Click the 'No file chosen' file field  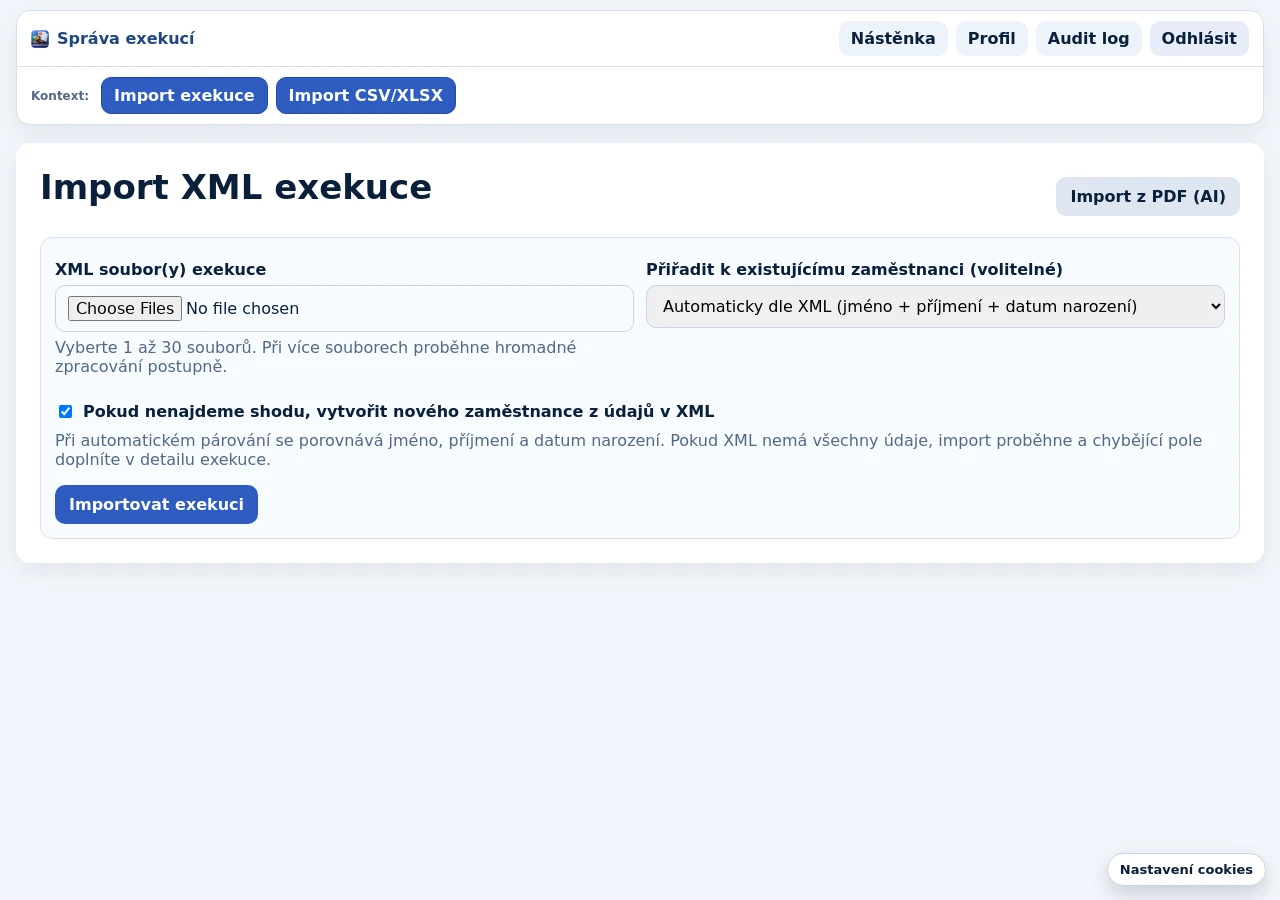[x=344, y=308]
